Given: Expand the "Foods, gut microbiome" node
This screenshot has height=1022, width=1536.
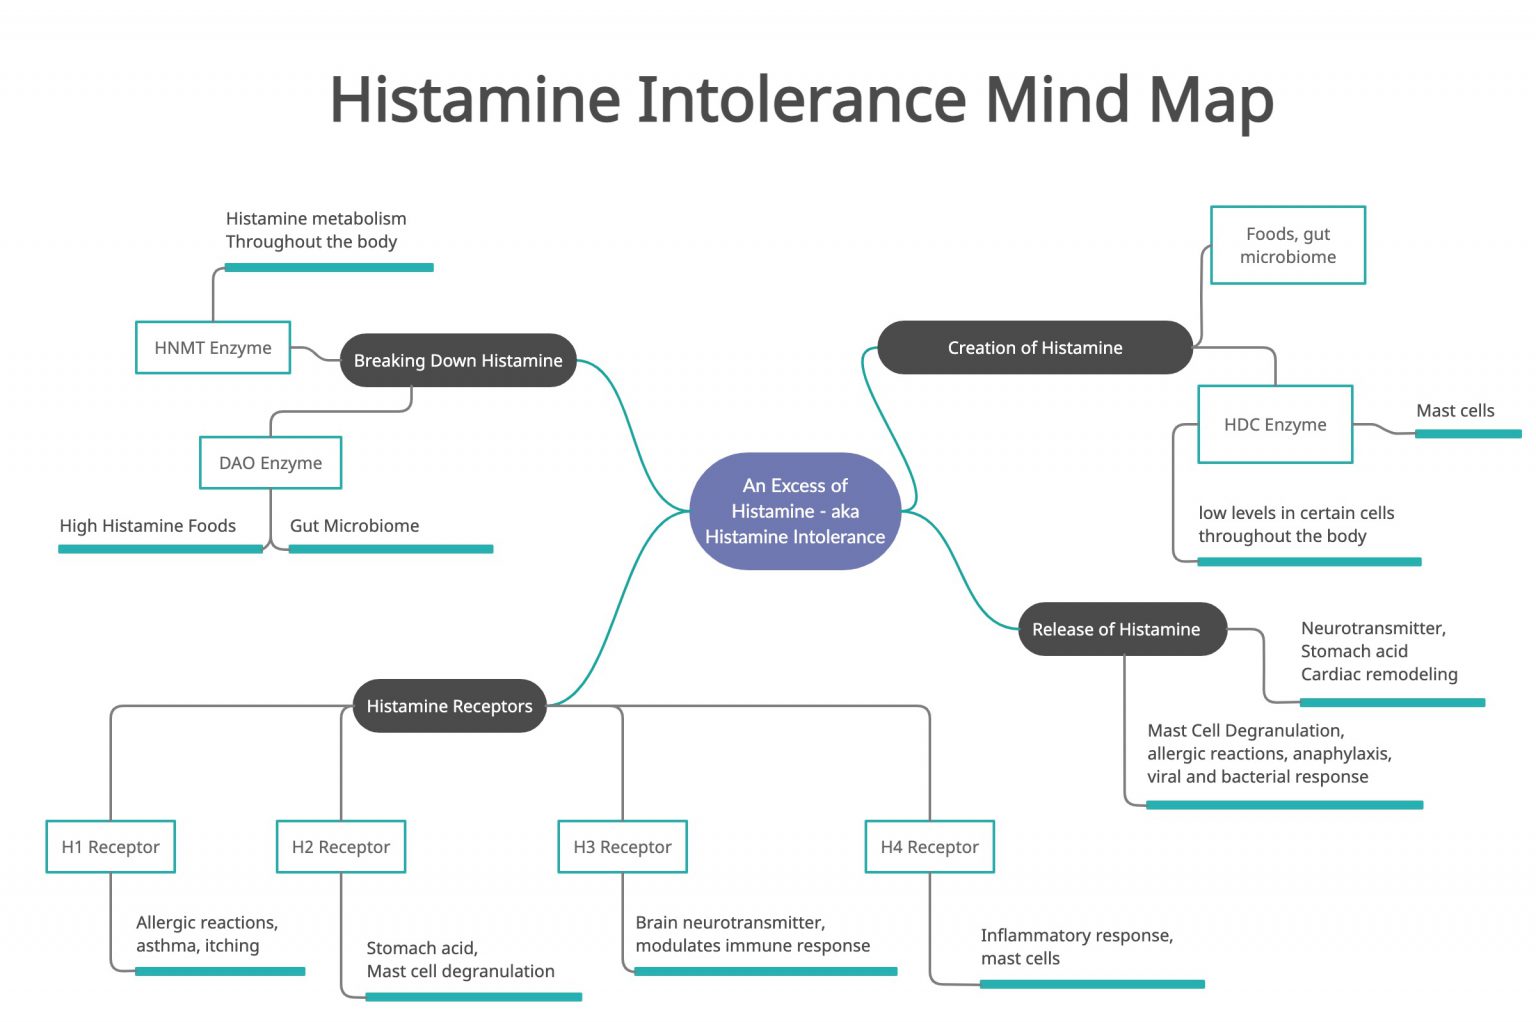Looking at the screenshot, I should click(x=1288, y=244).
